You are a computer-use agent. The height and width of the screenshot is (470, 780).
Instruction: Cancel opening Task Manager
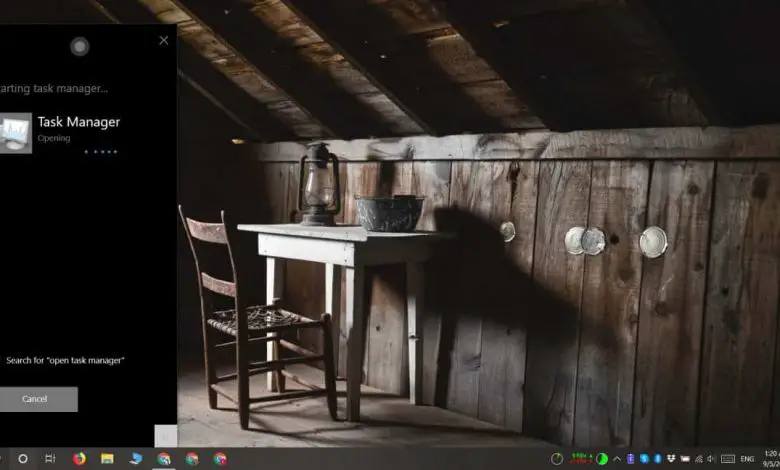click(x=39, y=399)
